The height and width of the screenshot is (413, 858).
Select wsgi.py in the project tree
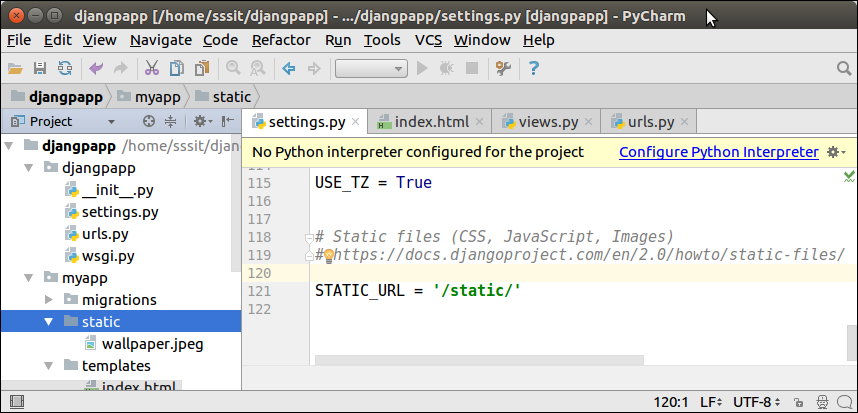[99, 256]
